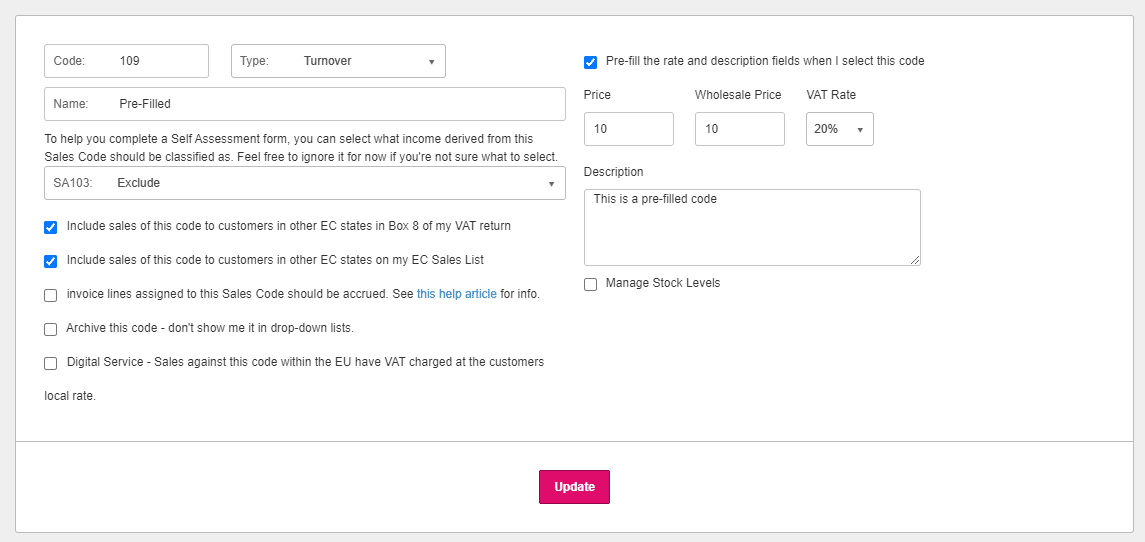
Task: Enable accrued invoice lines checkbox
Action: (51, 295)
